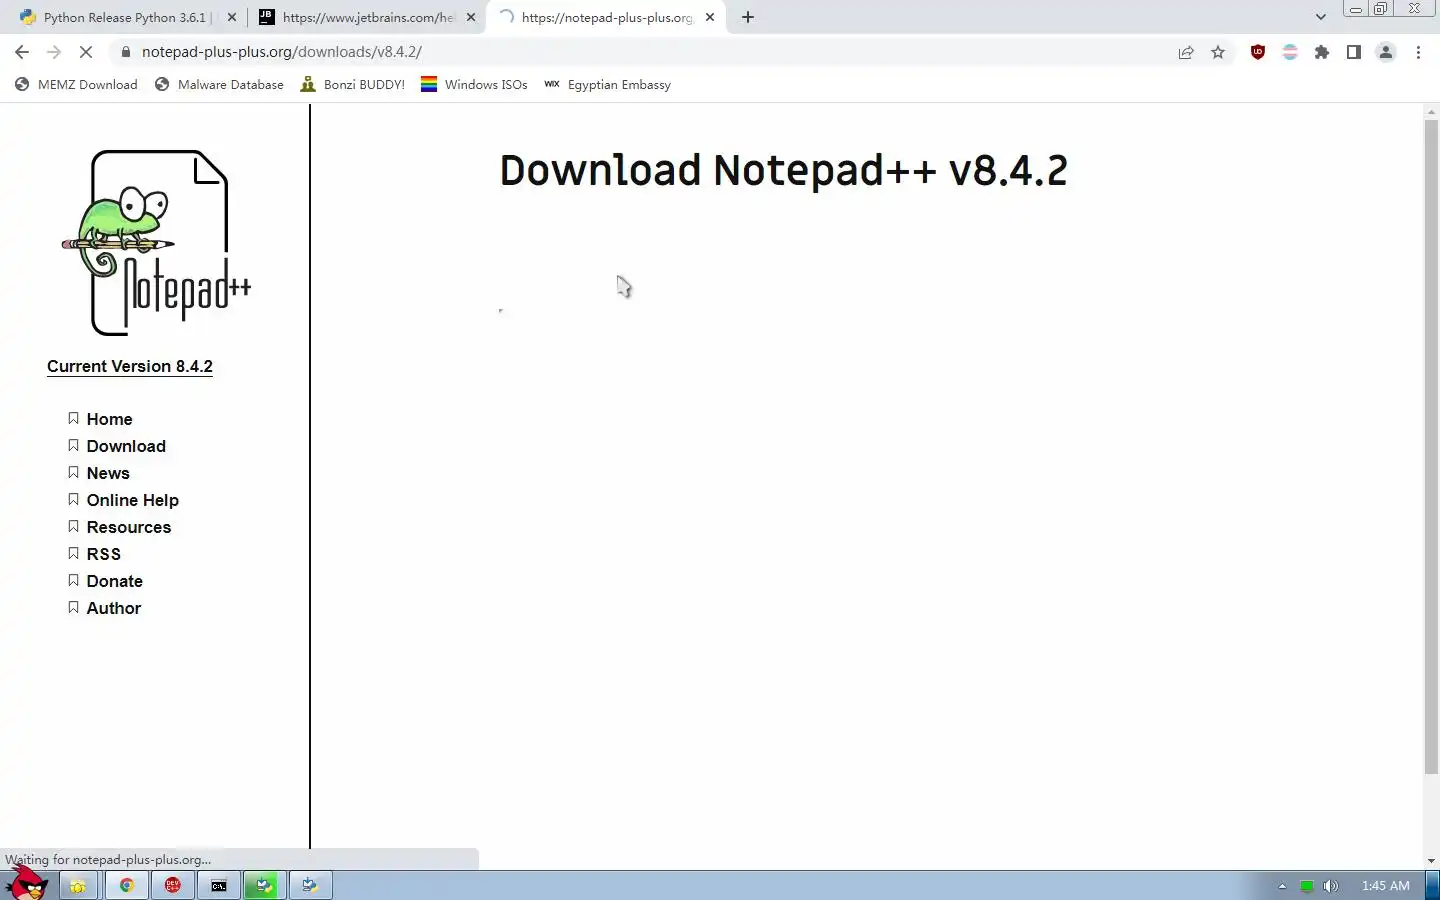Screen dimensions: 1440x900
Task: Open Download in the sidebar menu
Action: click(x=126, y=446)
